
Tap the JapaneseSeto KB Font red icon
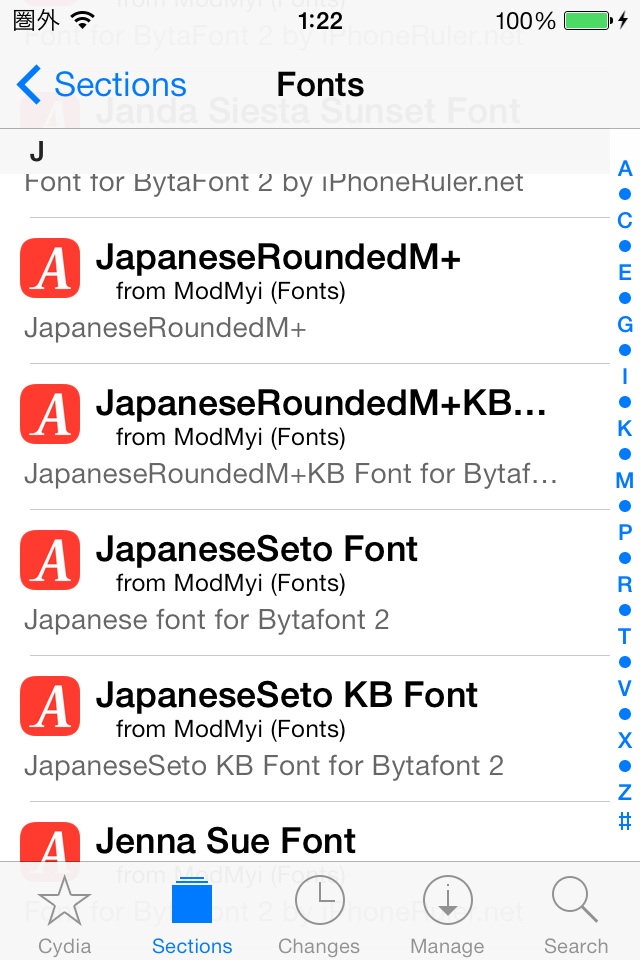click(x=50, y=706)
